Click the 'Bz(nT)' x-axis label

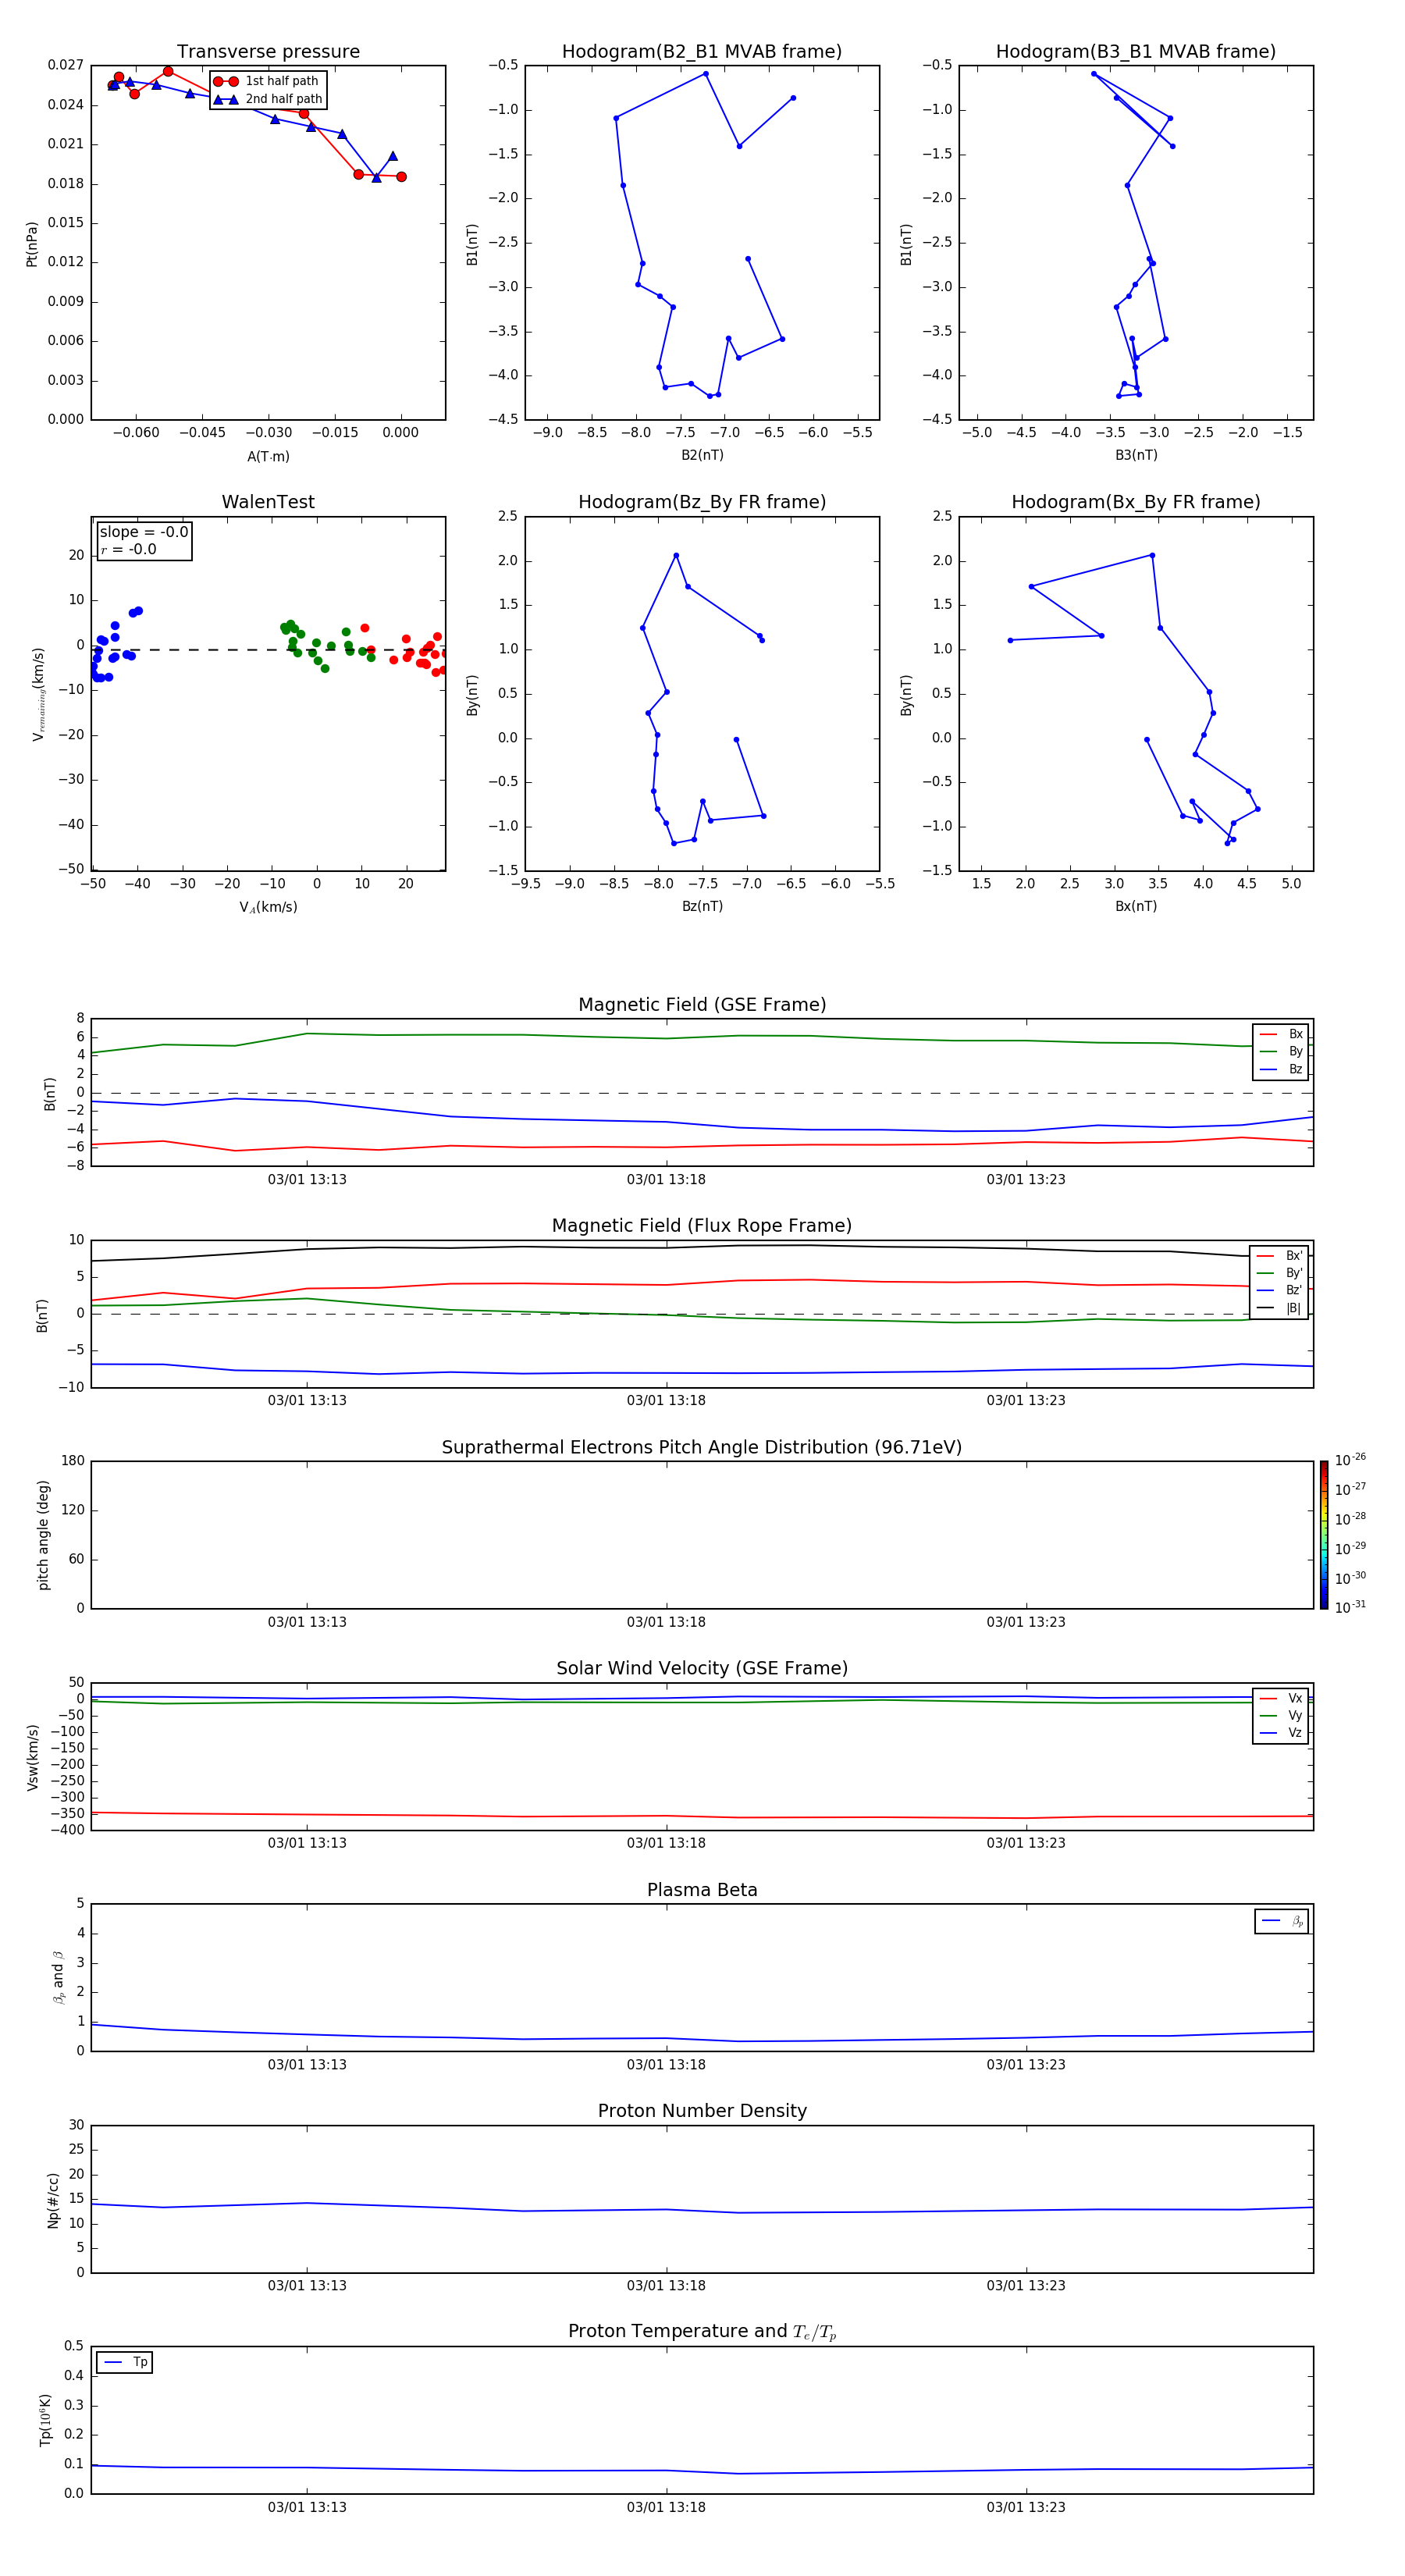(x=702, y=906)
